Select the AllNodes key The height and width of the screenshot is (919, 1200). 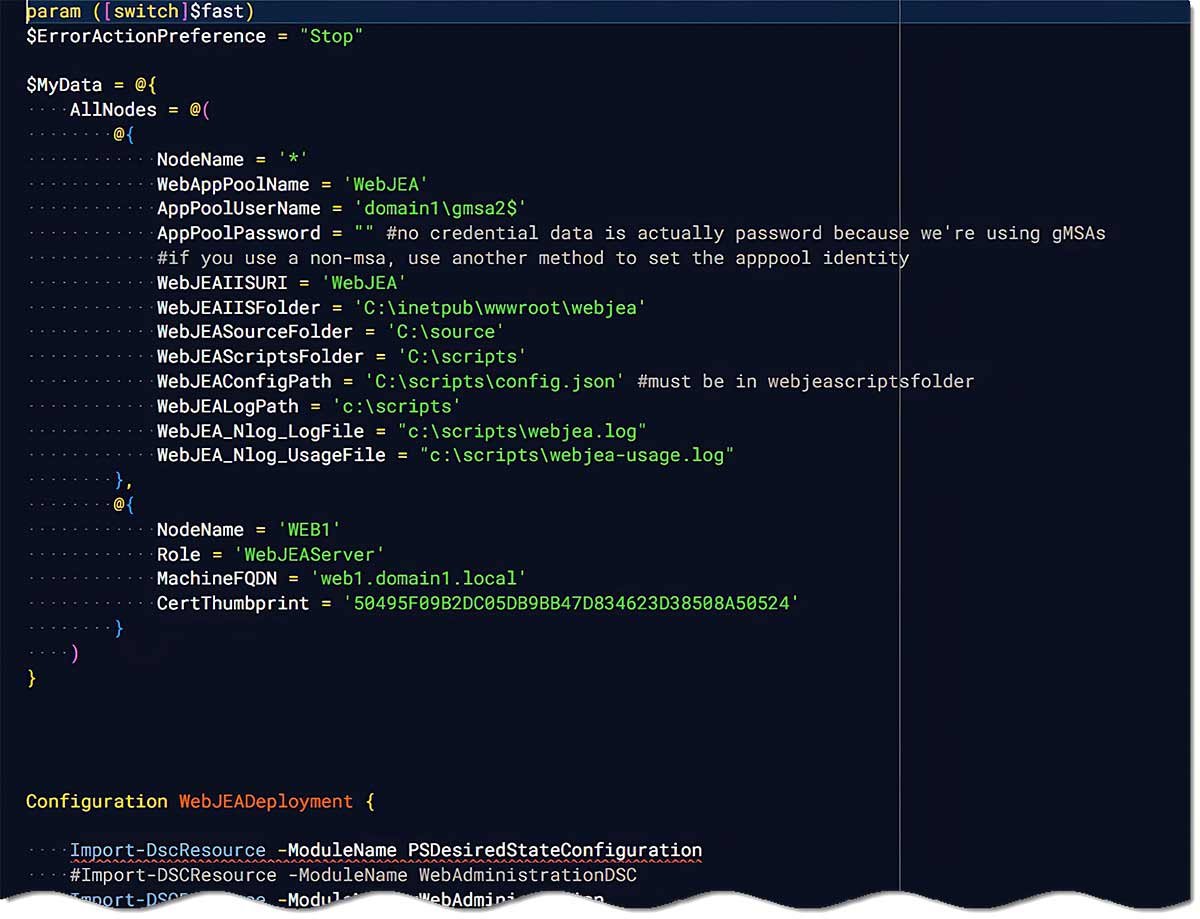tap(113, 110)
